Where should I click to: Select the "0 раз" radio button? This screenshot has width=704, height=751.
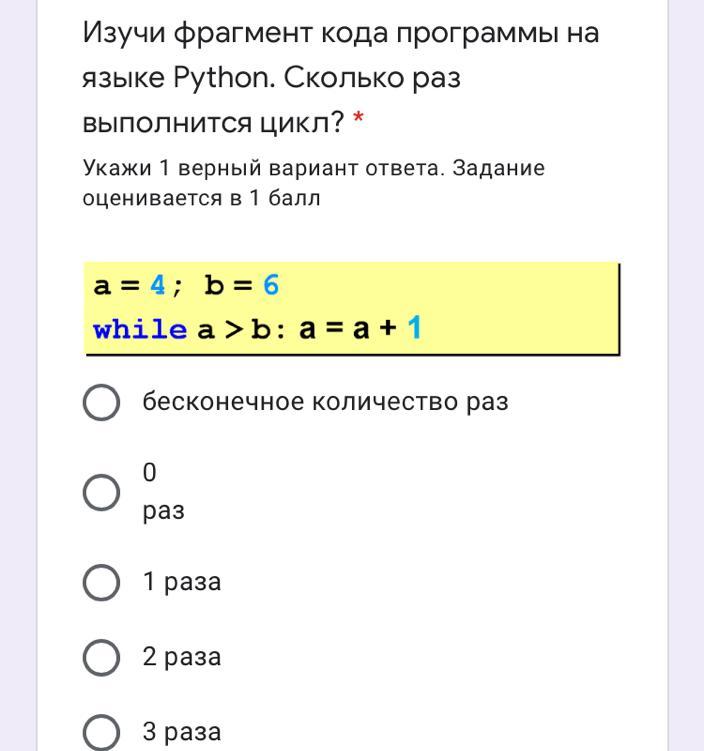pyautogui.click(x=101, y=492)
